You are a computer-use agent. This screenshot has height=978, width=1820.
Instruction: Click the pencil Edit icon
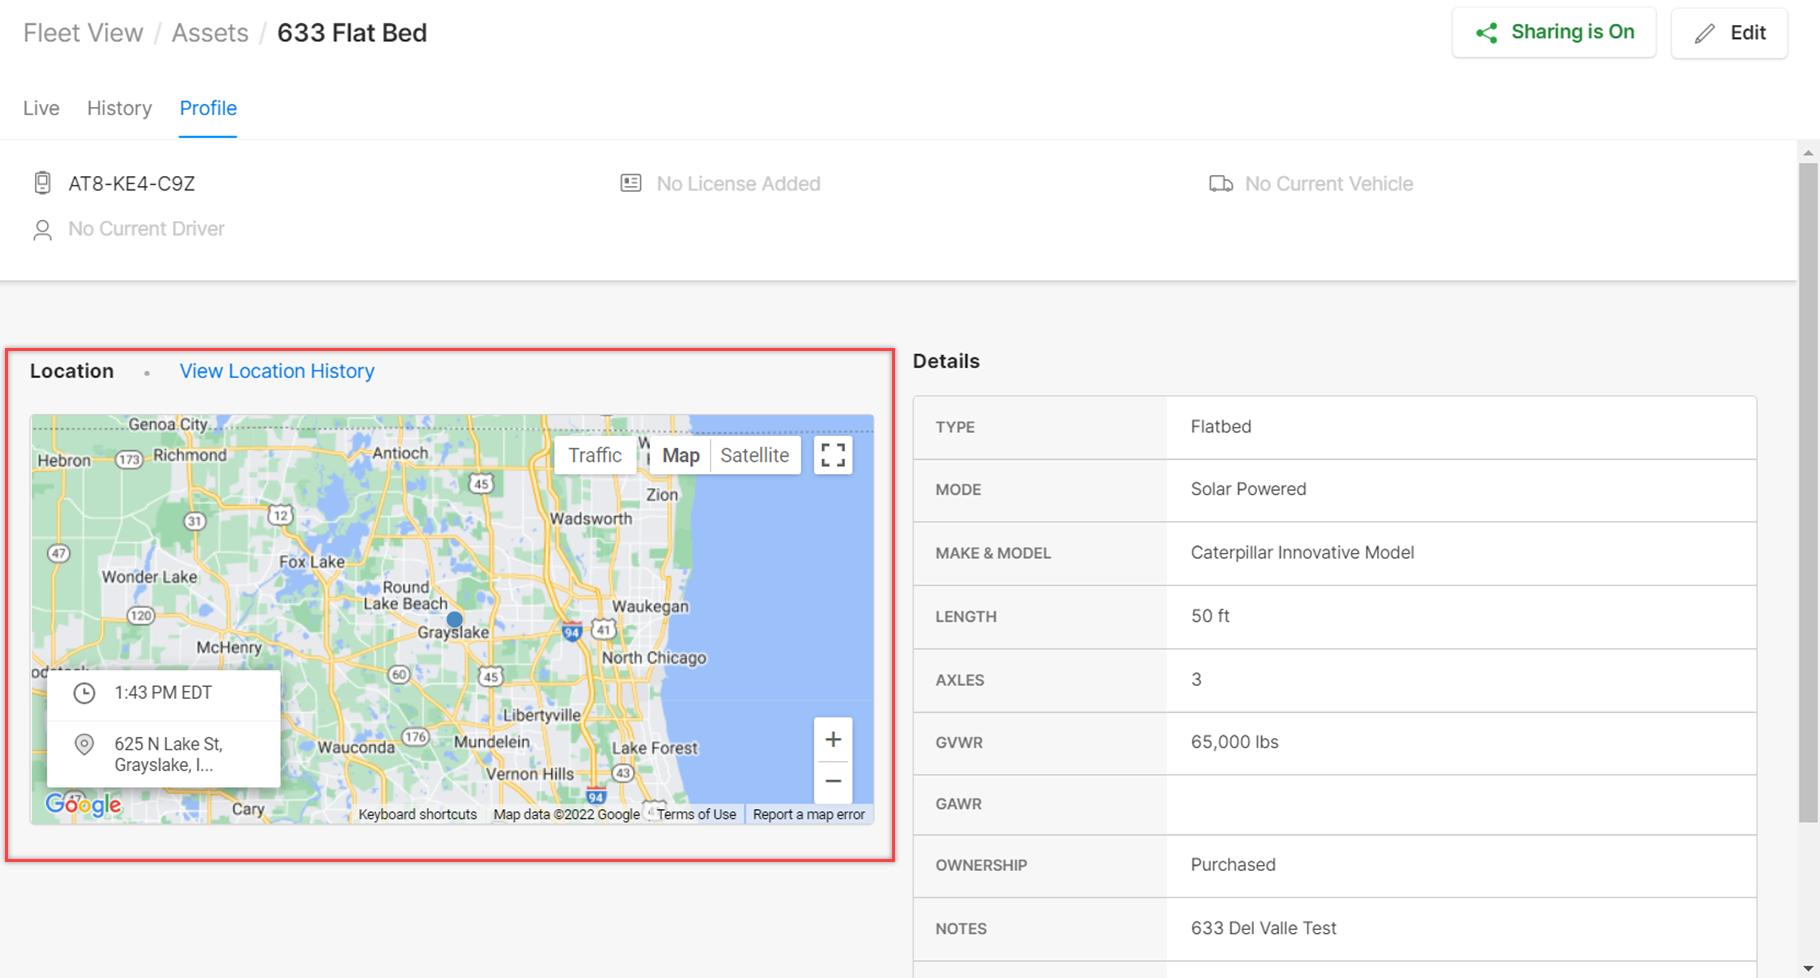tap(1705, 34)
